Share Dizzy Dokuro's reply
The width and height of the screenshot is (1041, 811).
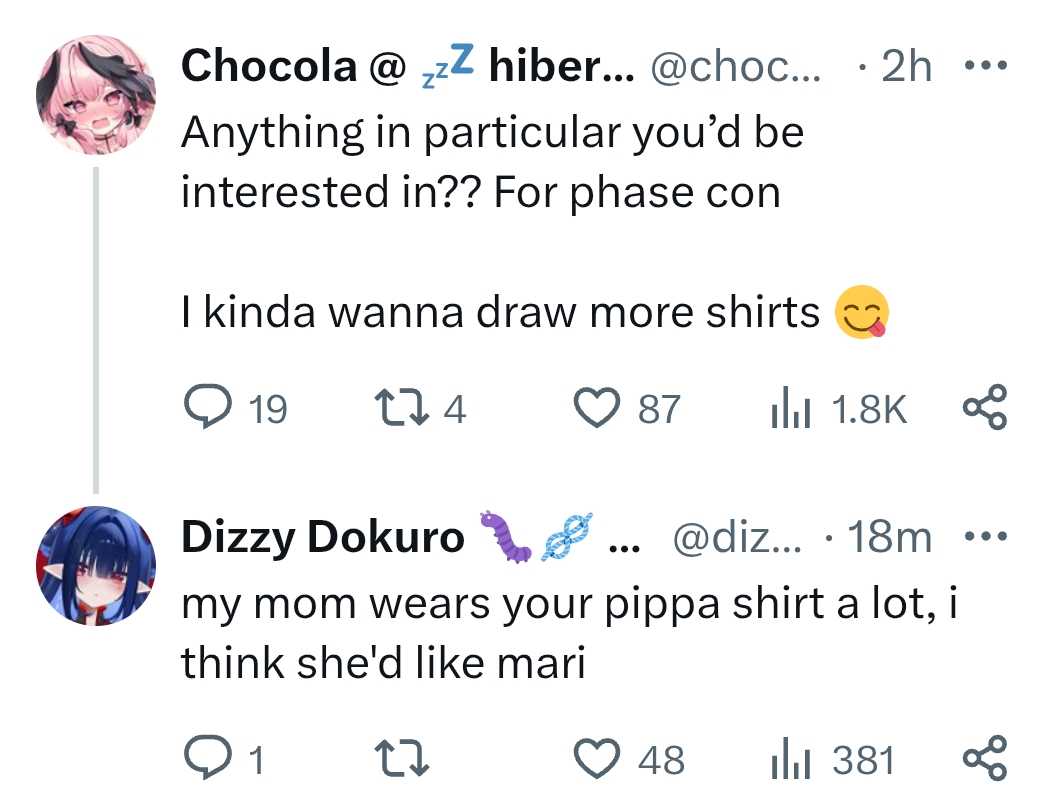coord(985,758)
